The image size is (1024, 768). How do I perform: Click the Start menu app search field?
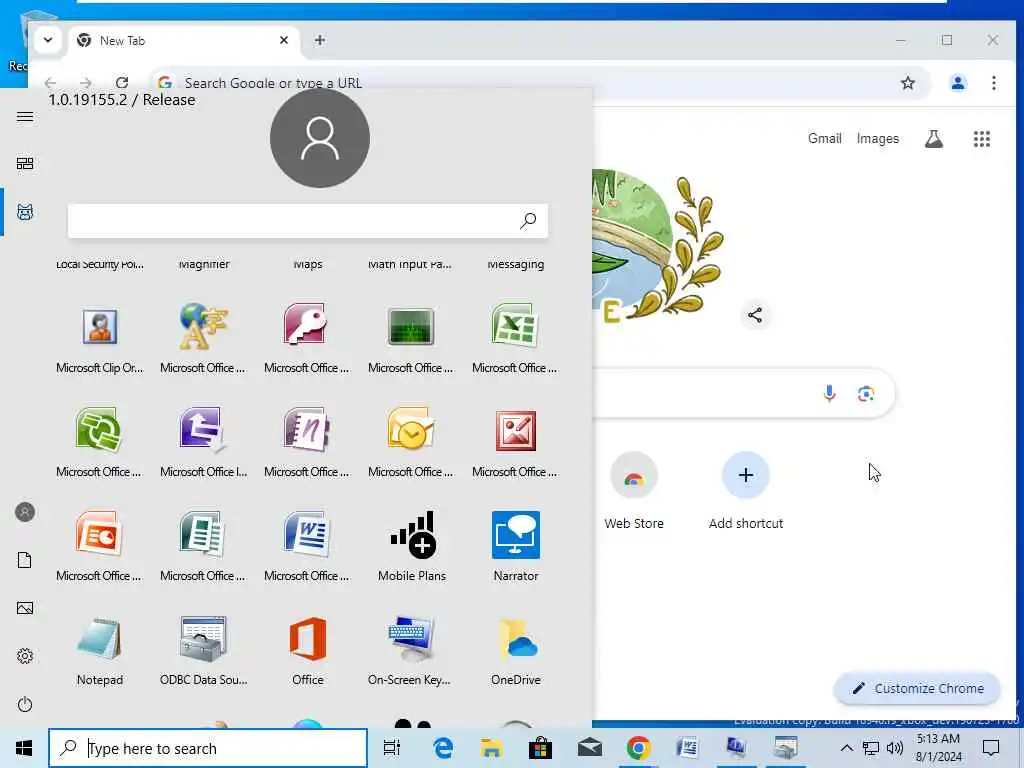(x=308, y=221)
